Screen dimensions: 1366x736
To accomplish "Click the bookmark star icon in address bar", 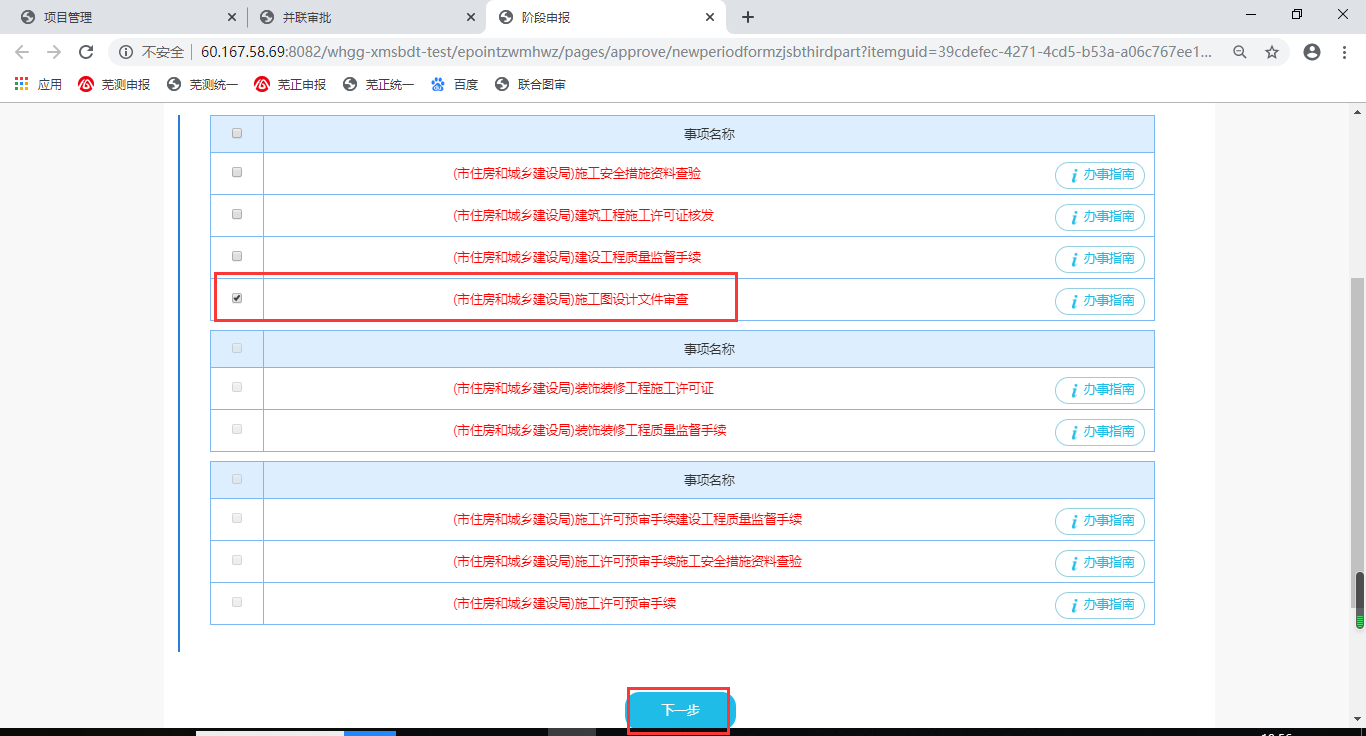I will pos(1272,52).
